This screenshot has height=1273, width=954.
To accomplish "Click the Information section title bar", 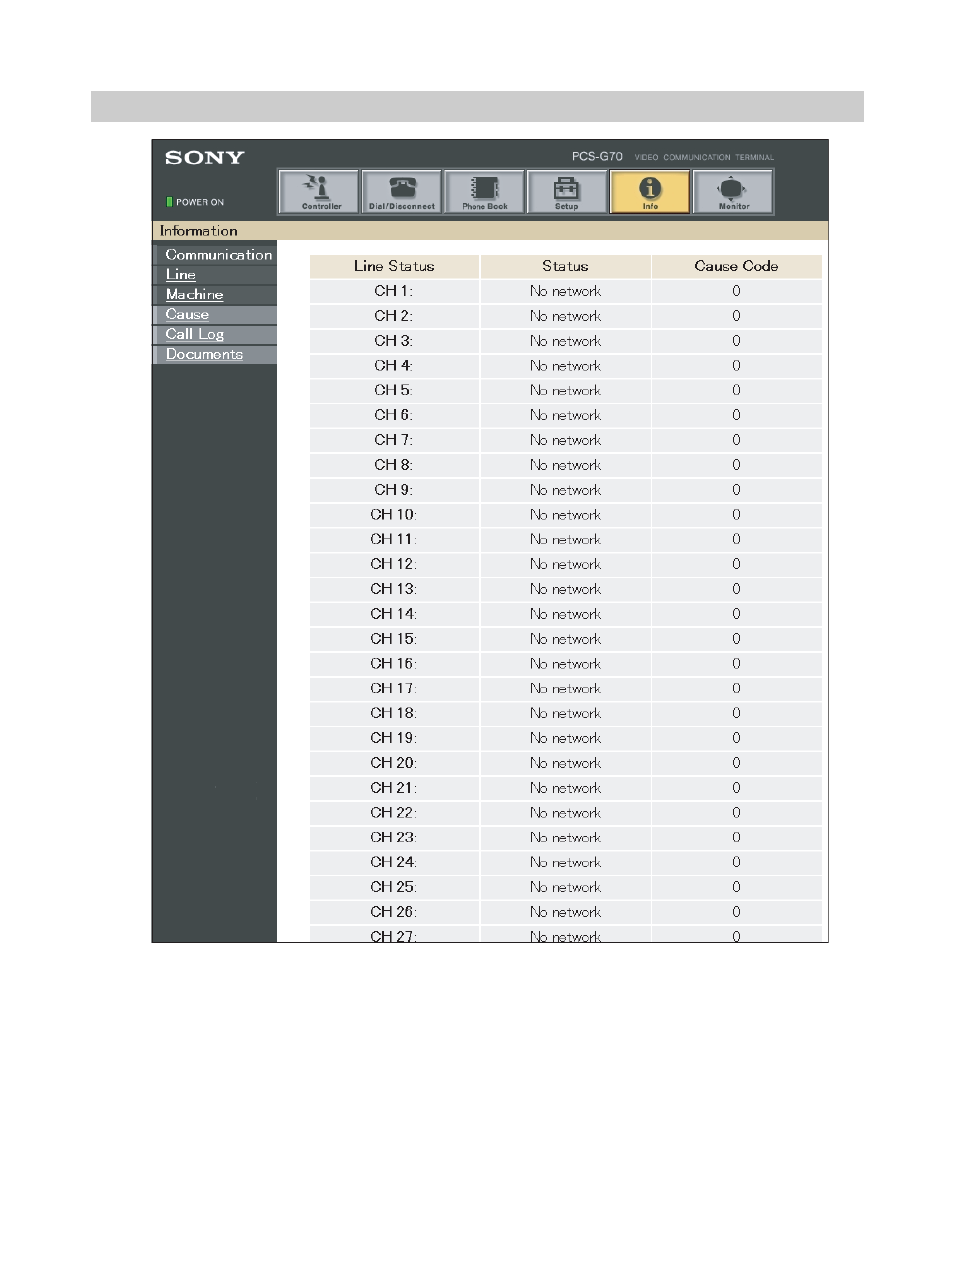I will pyautogui.click(x=490, y=231).
